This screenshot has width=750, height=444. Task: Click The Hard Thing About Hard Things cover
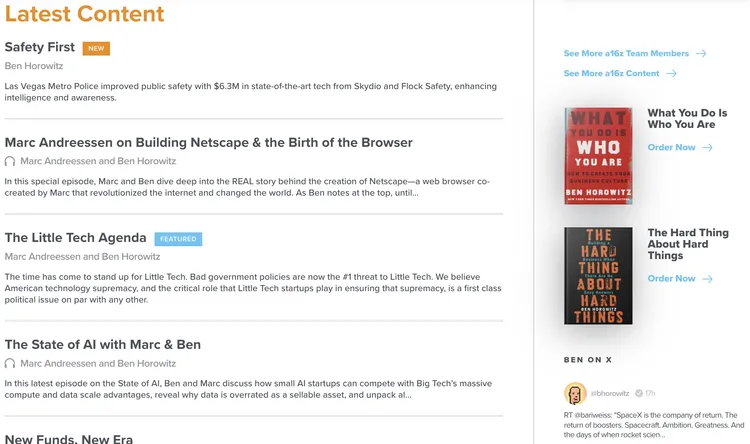tap(598, 276)
